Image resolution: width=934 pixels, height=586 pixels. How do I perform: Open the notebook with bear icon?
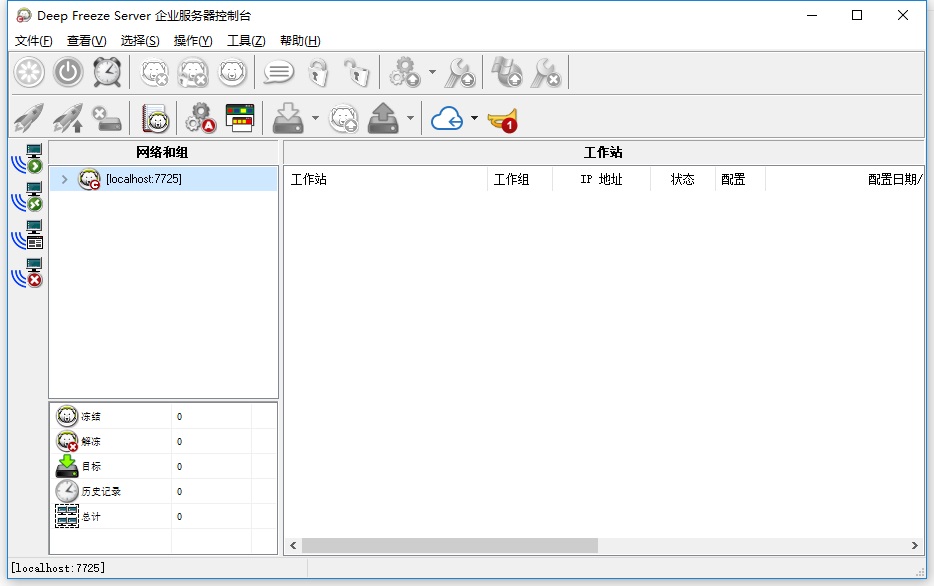(155, 118)
